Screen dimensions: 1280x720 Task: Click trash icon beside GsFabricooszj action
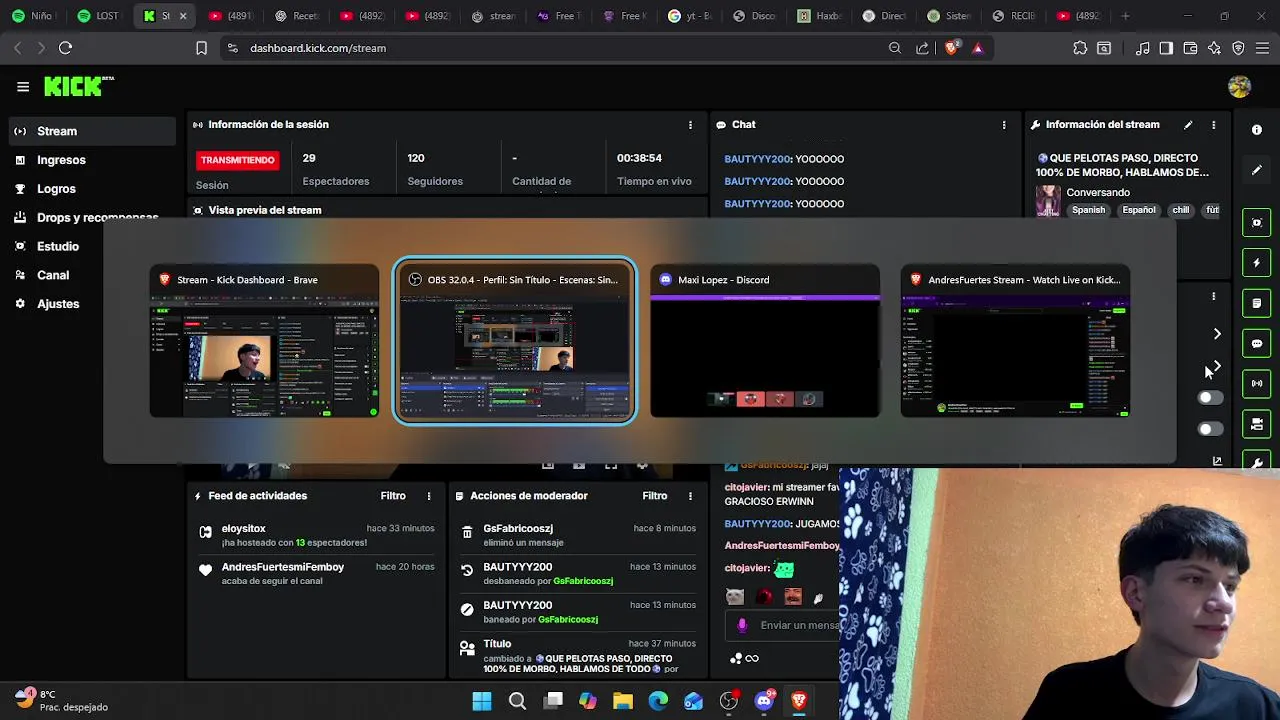467,532
